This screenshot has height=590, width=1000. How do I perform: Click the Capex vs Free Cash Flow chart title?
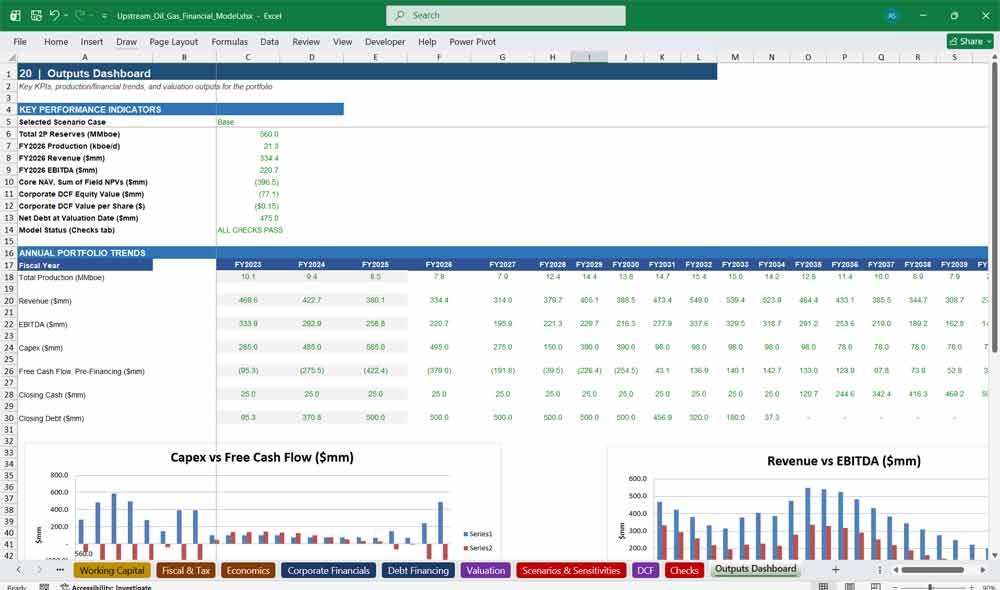pos(261,457)
